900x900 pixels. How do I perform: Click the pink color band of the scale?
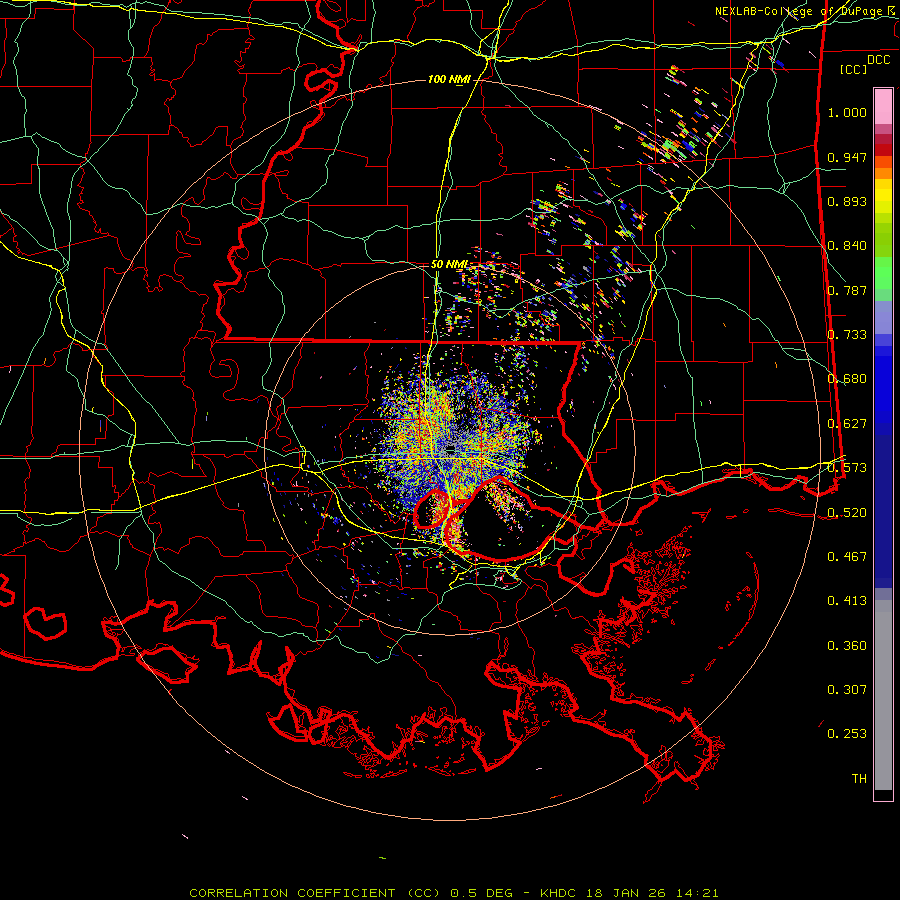[x=883, y=107]
